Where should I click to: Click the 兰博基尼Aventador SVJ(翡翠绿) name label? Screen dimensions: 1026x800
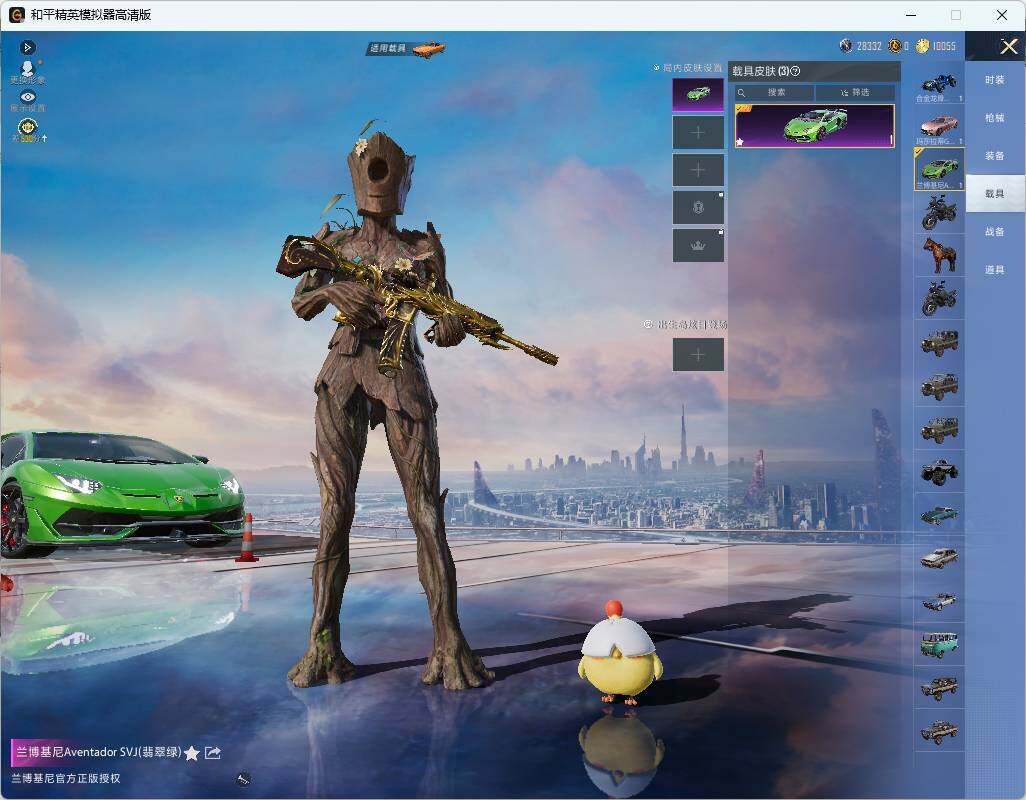click(98, 752)
